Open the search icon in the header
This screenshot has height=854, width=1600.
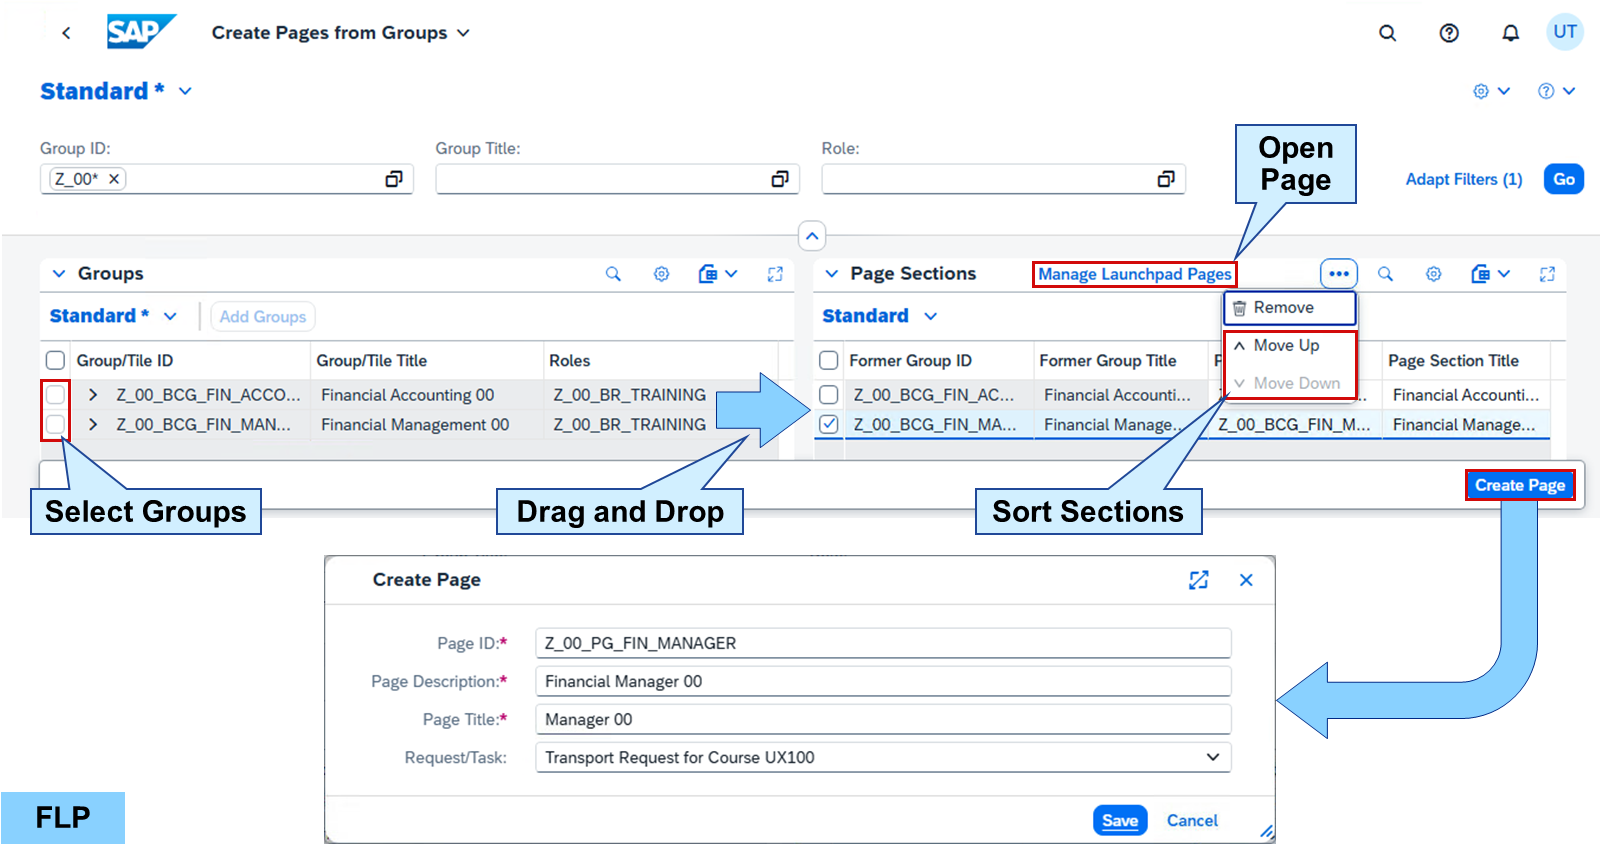pyautogui.click(x=1387, y=33)
